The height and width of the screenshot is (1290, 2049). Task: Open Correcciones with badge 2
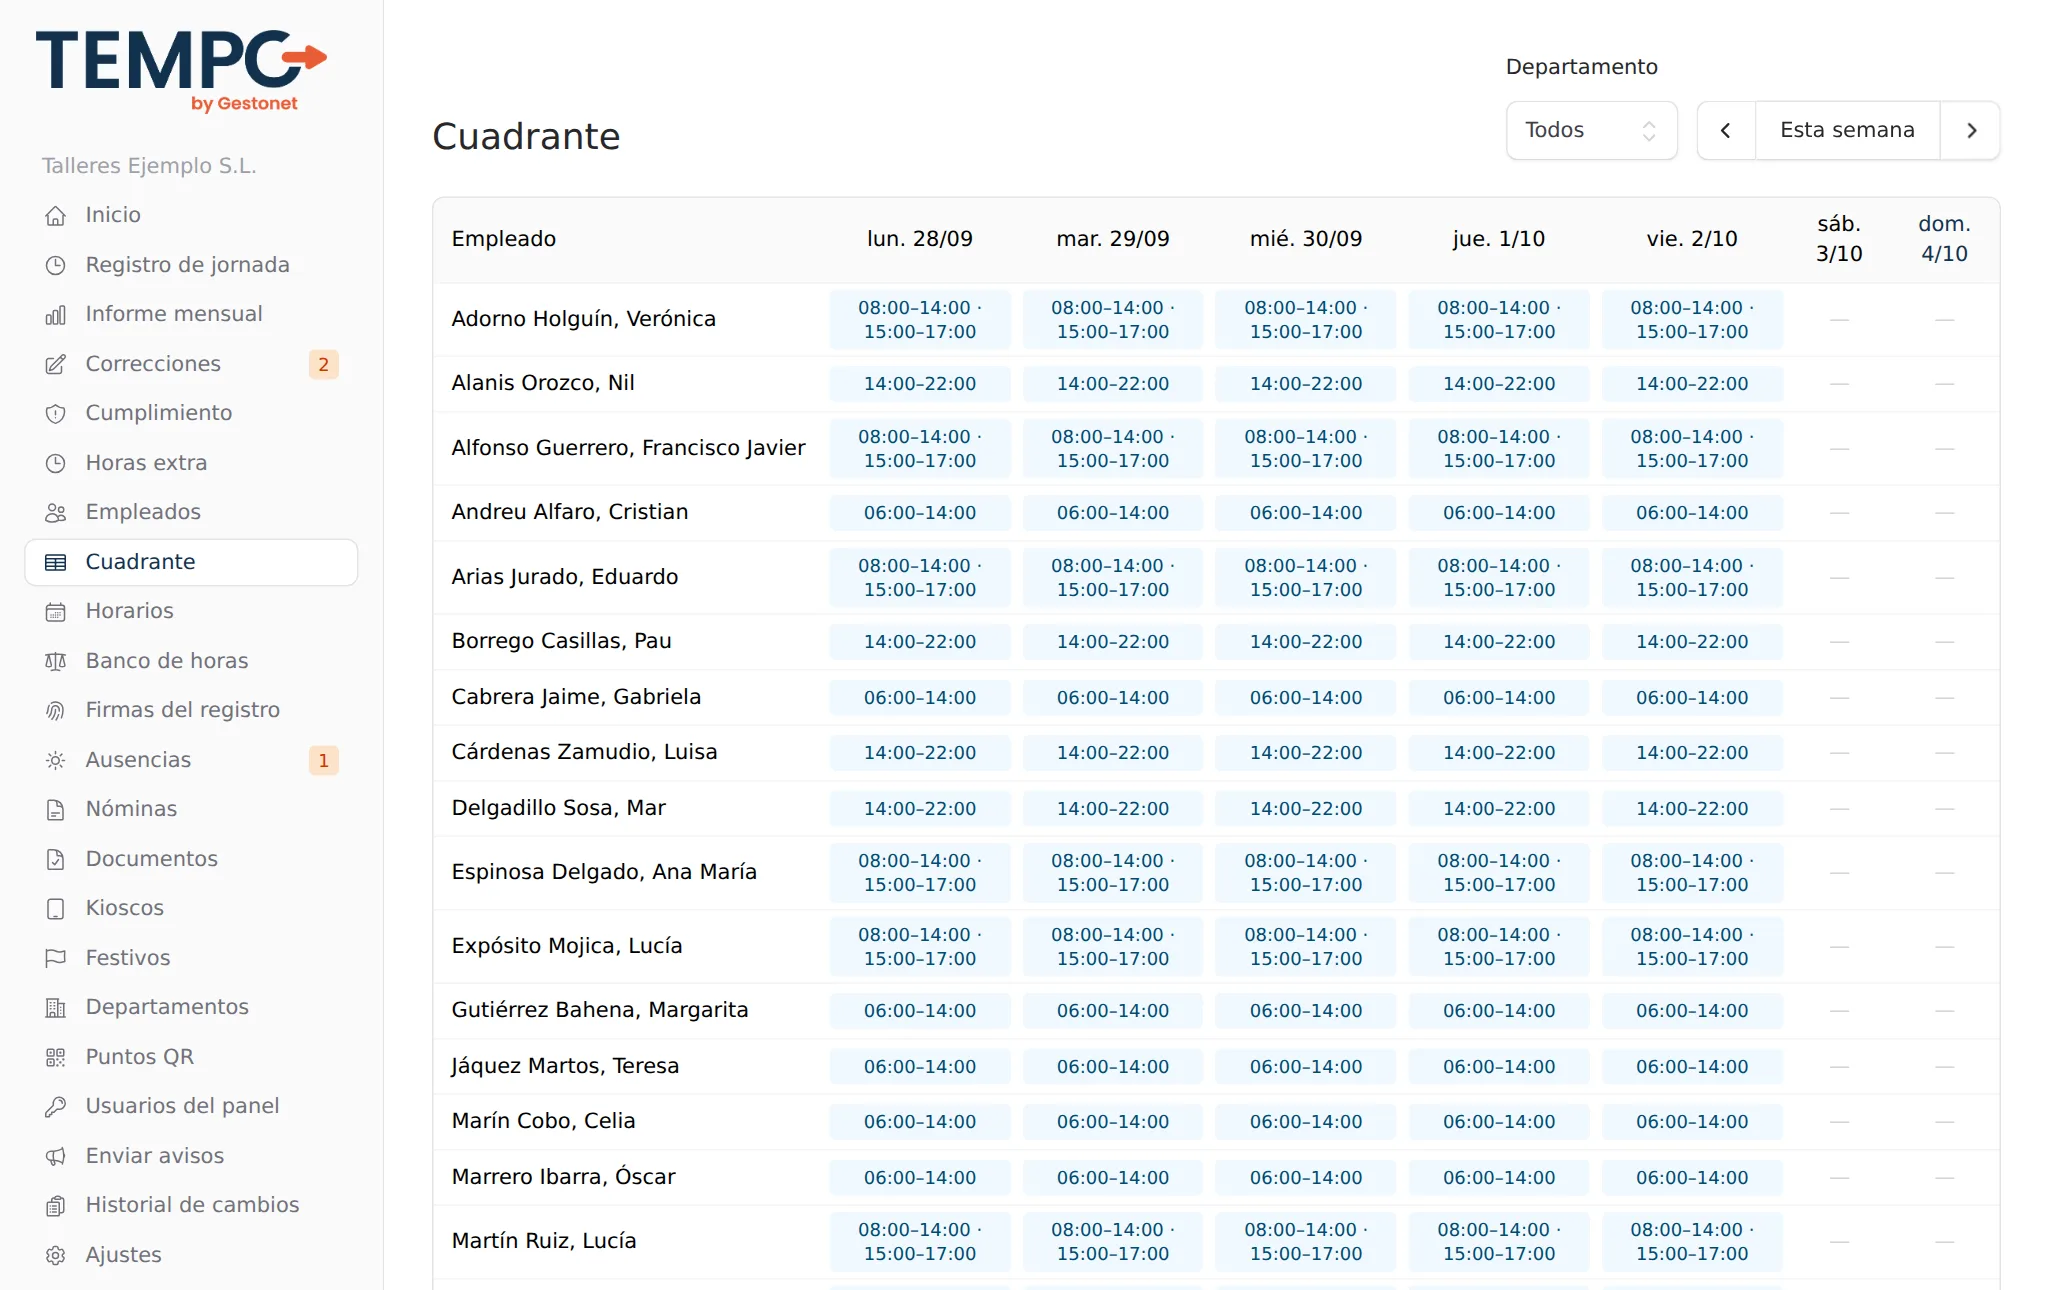191,364
